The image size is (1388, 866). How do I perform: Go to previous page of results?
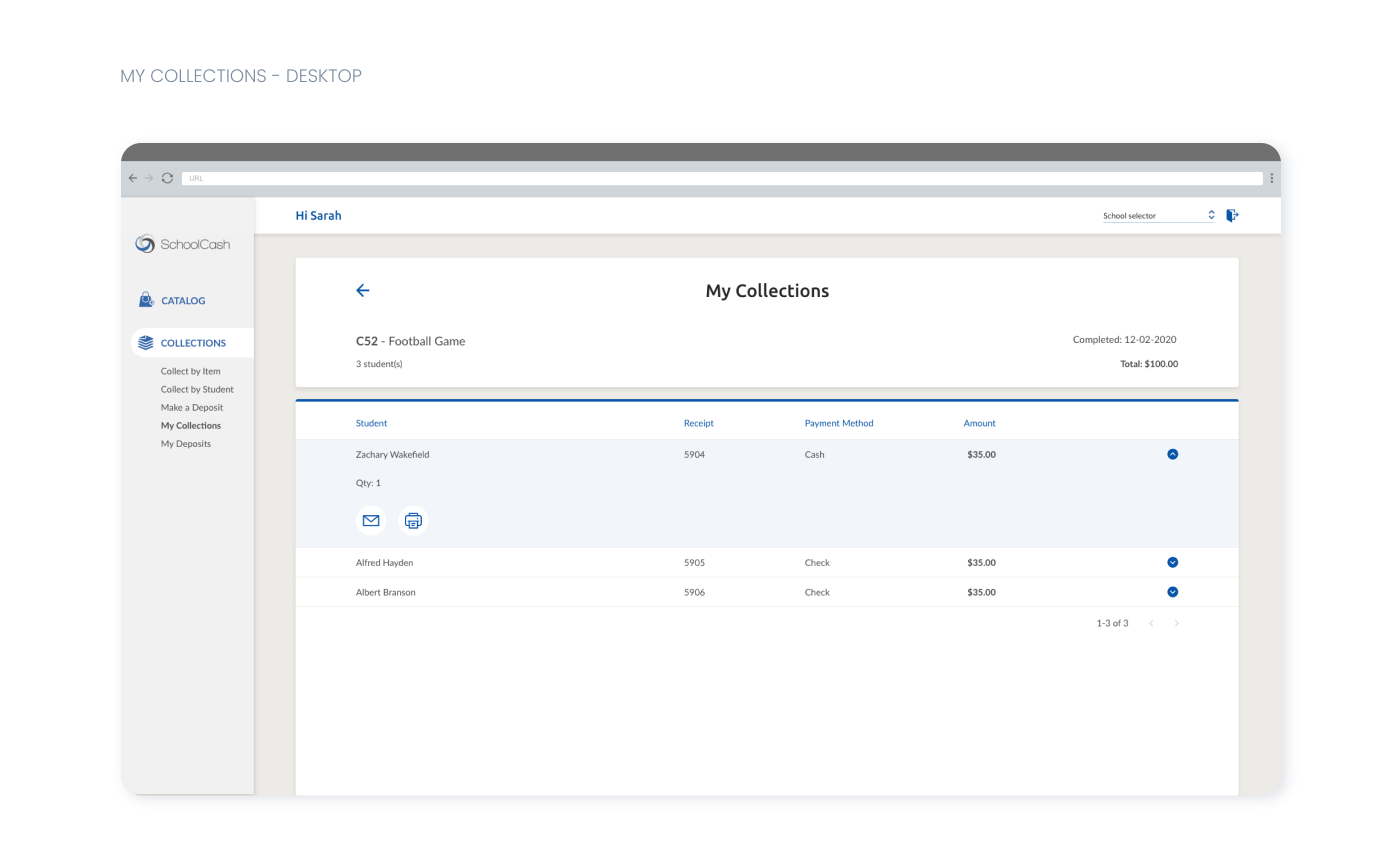[1151, 623]
